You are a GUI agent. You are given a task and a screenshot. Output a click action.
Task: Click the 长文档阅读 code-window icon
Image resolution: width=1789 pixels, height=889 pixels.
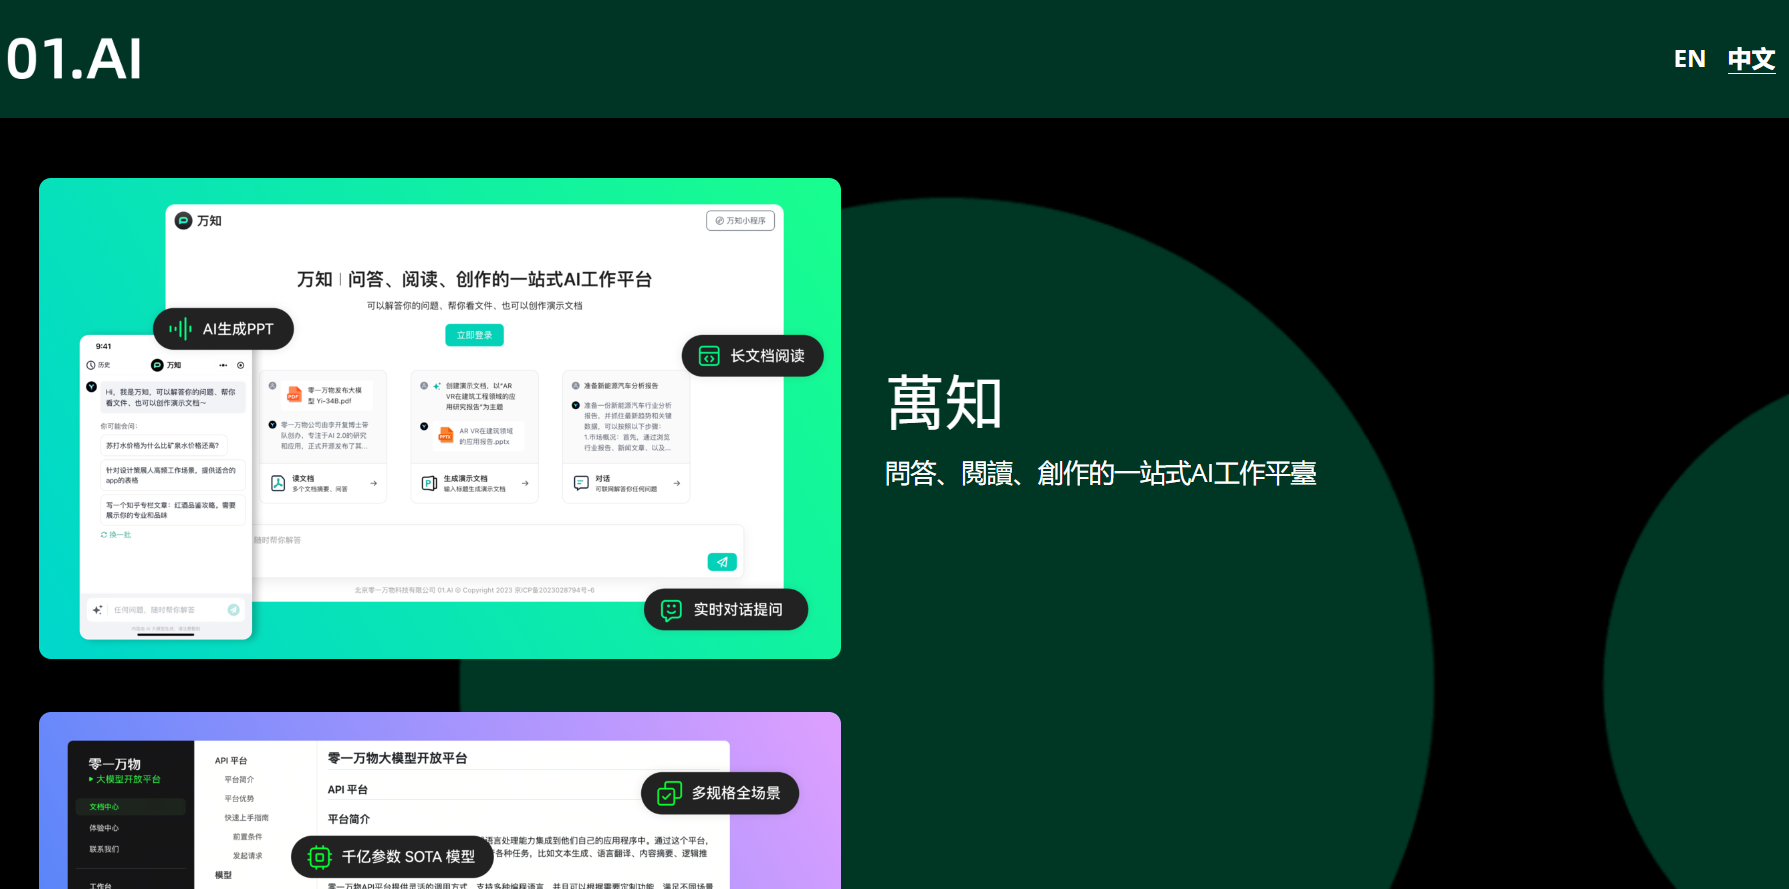tap(709, 356)
